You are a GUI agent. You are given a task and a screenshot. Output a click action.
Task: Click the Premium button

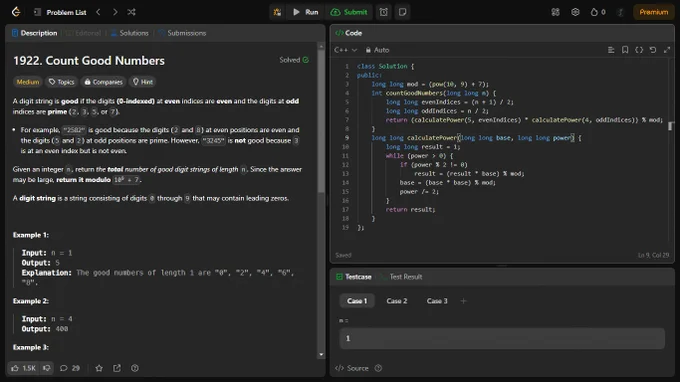tap(653, 12)
